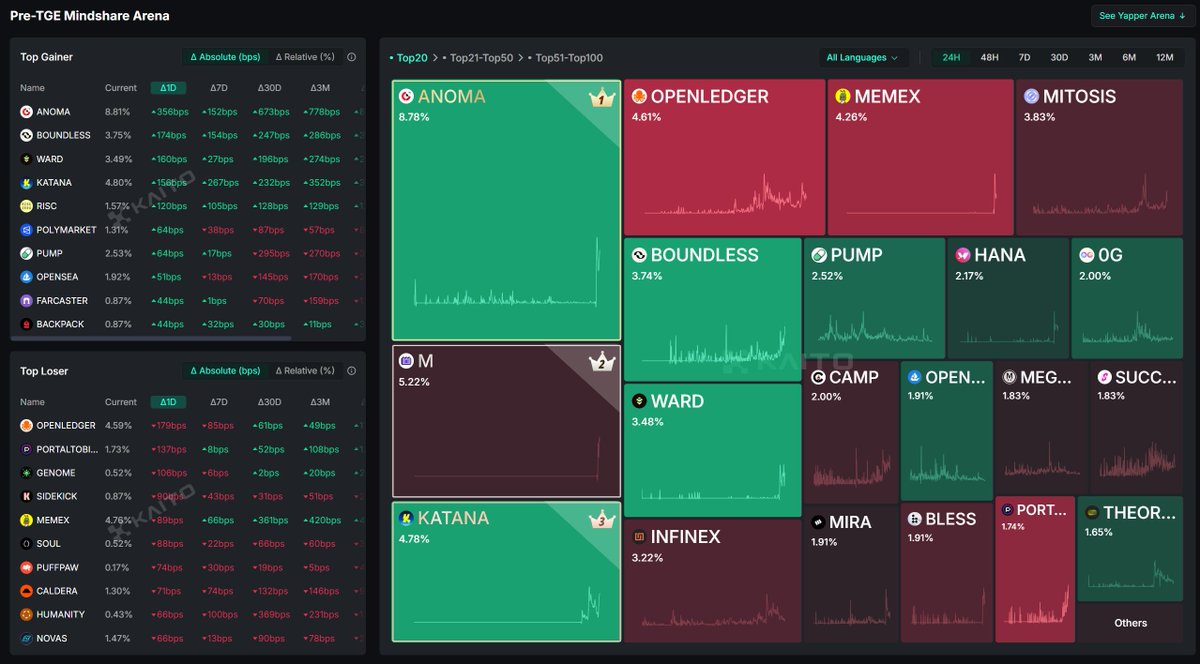Screen dimensions: 1200x664
Task: Click the SOUL logo icon in Top Loser list
Action: point(26,544)
